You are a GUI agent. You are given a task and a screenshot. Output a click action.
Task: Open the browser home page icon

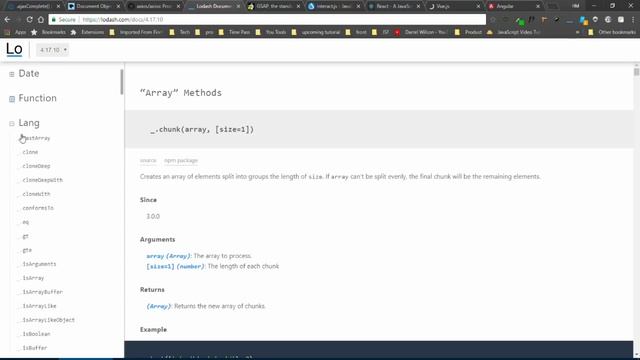[x=41, y=20]
